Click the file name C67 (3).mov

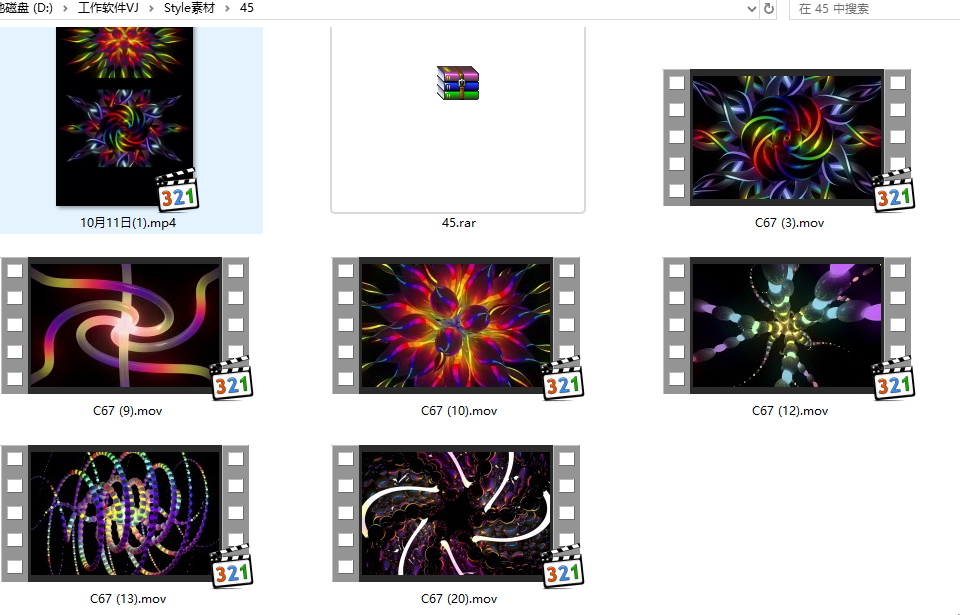click(x=789, y=223)
